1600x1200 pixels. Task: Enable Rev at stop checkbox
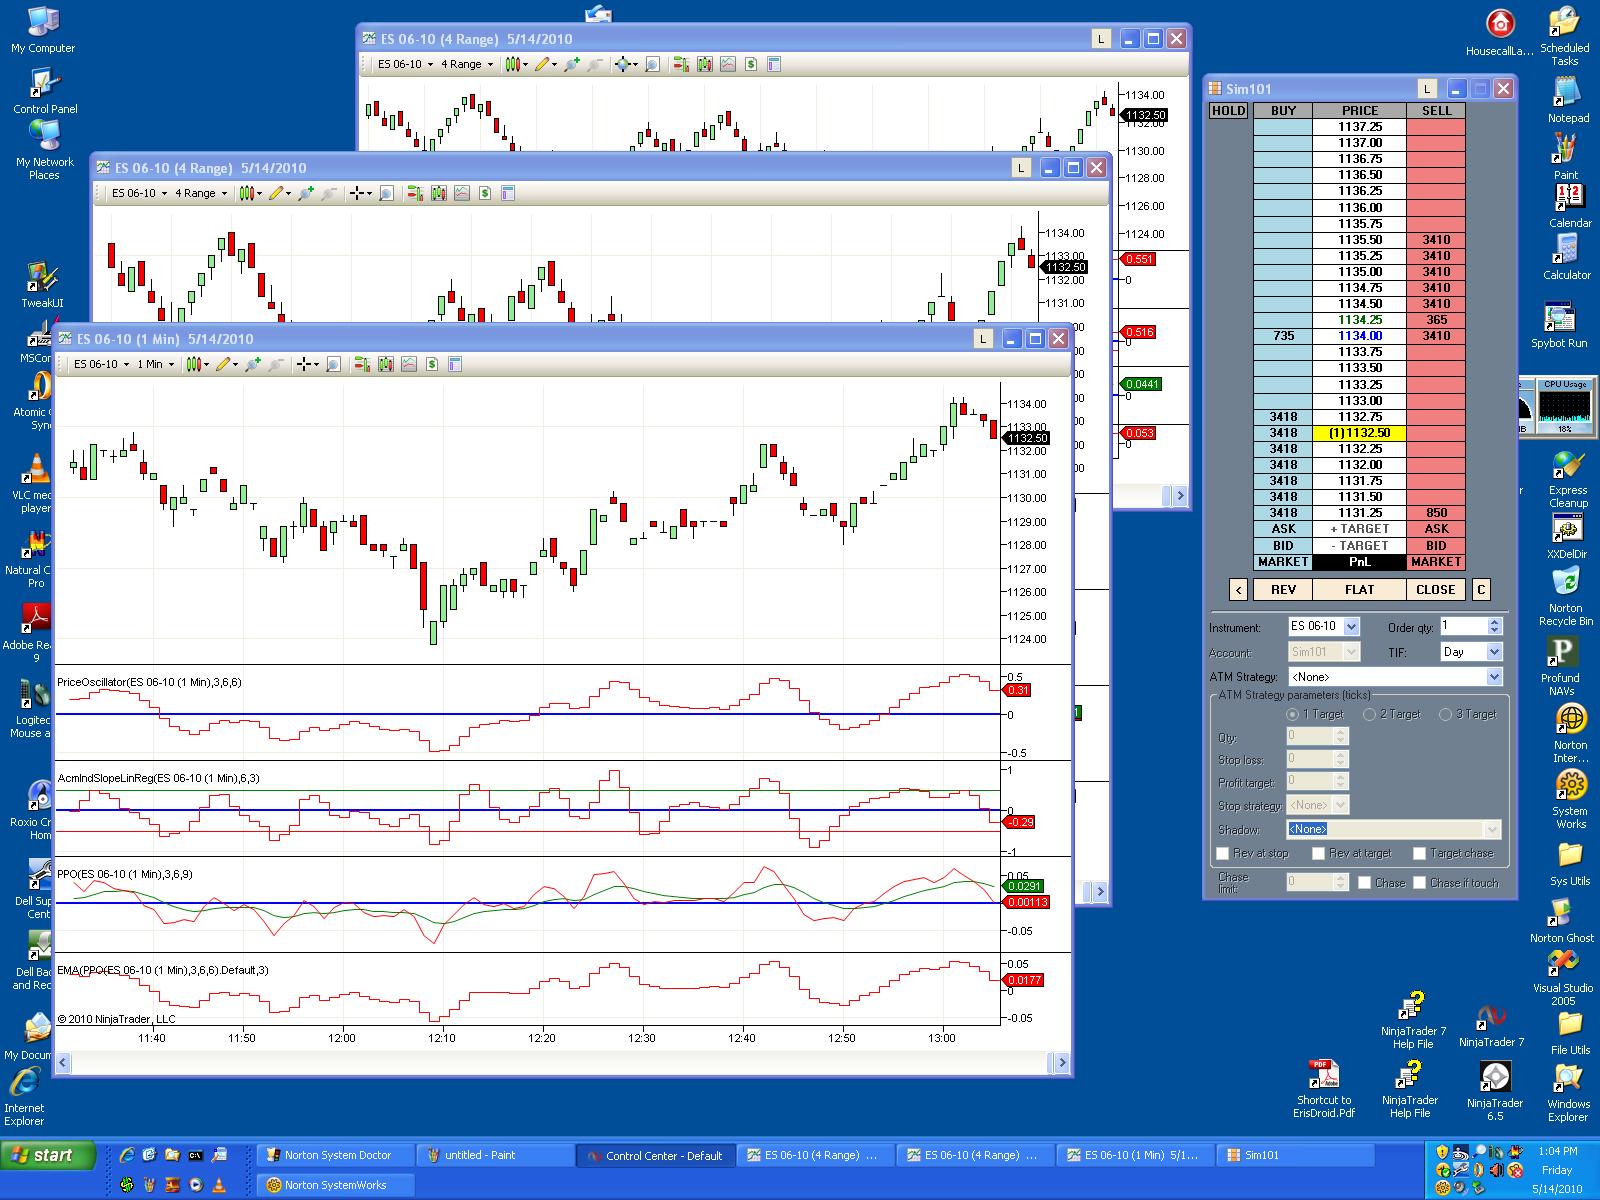click(x=1222, y=854)
